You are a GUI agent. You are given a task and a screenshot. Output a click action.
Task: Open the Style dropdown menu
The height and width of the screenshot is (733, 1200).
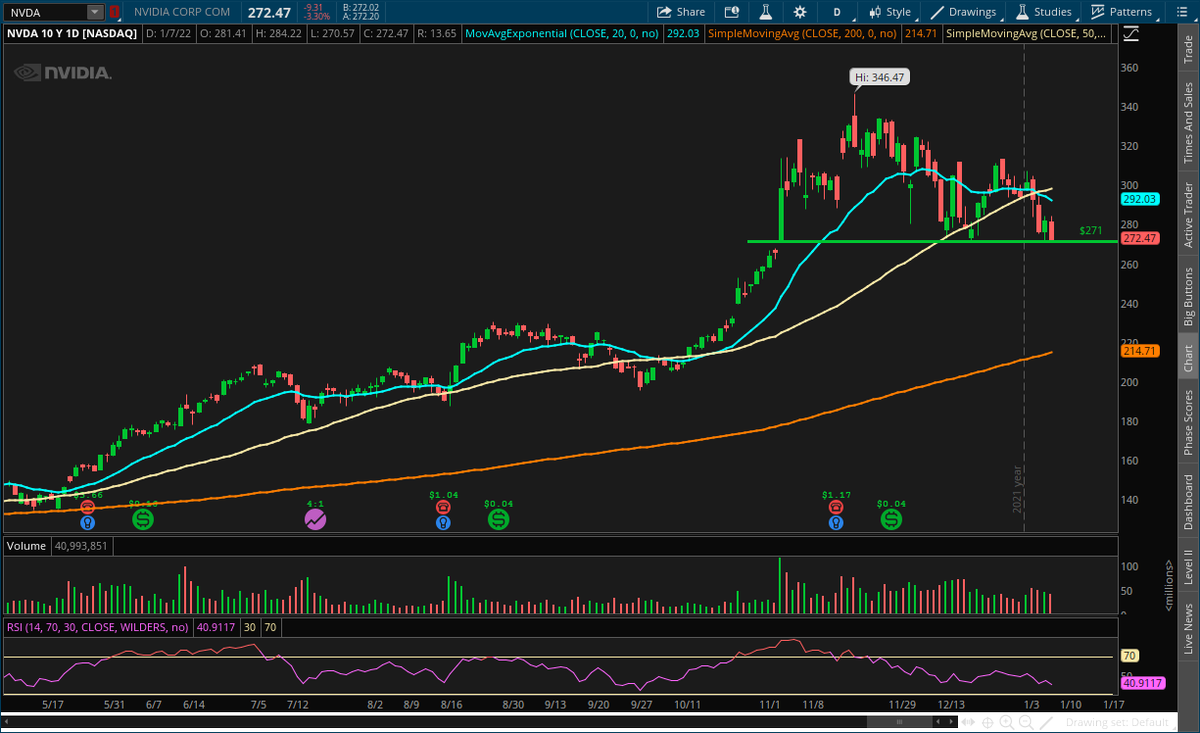(890, 12)
